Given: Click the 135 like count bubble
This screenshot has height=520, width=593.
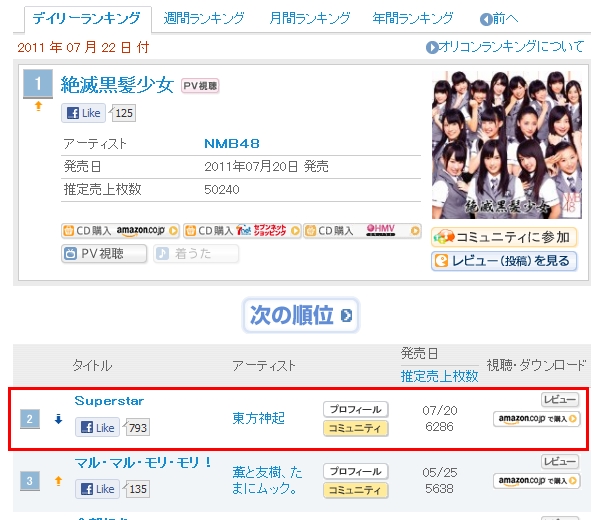Looking at the screenshot, I should click(137, 489).
